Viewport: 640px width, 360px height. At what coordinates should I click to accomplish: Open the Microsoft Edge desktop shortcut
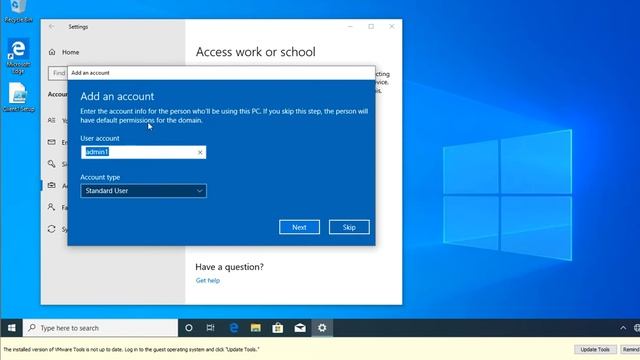pos(18,56)
